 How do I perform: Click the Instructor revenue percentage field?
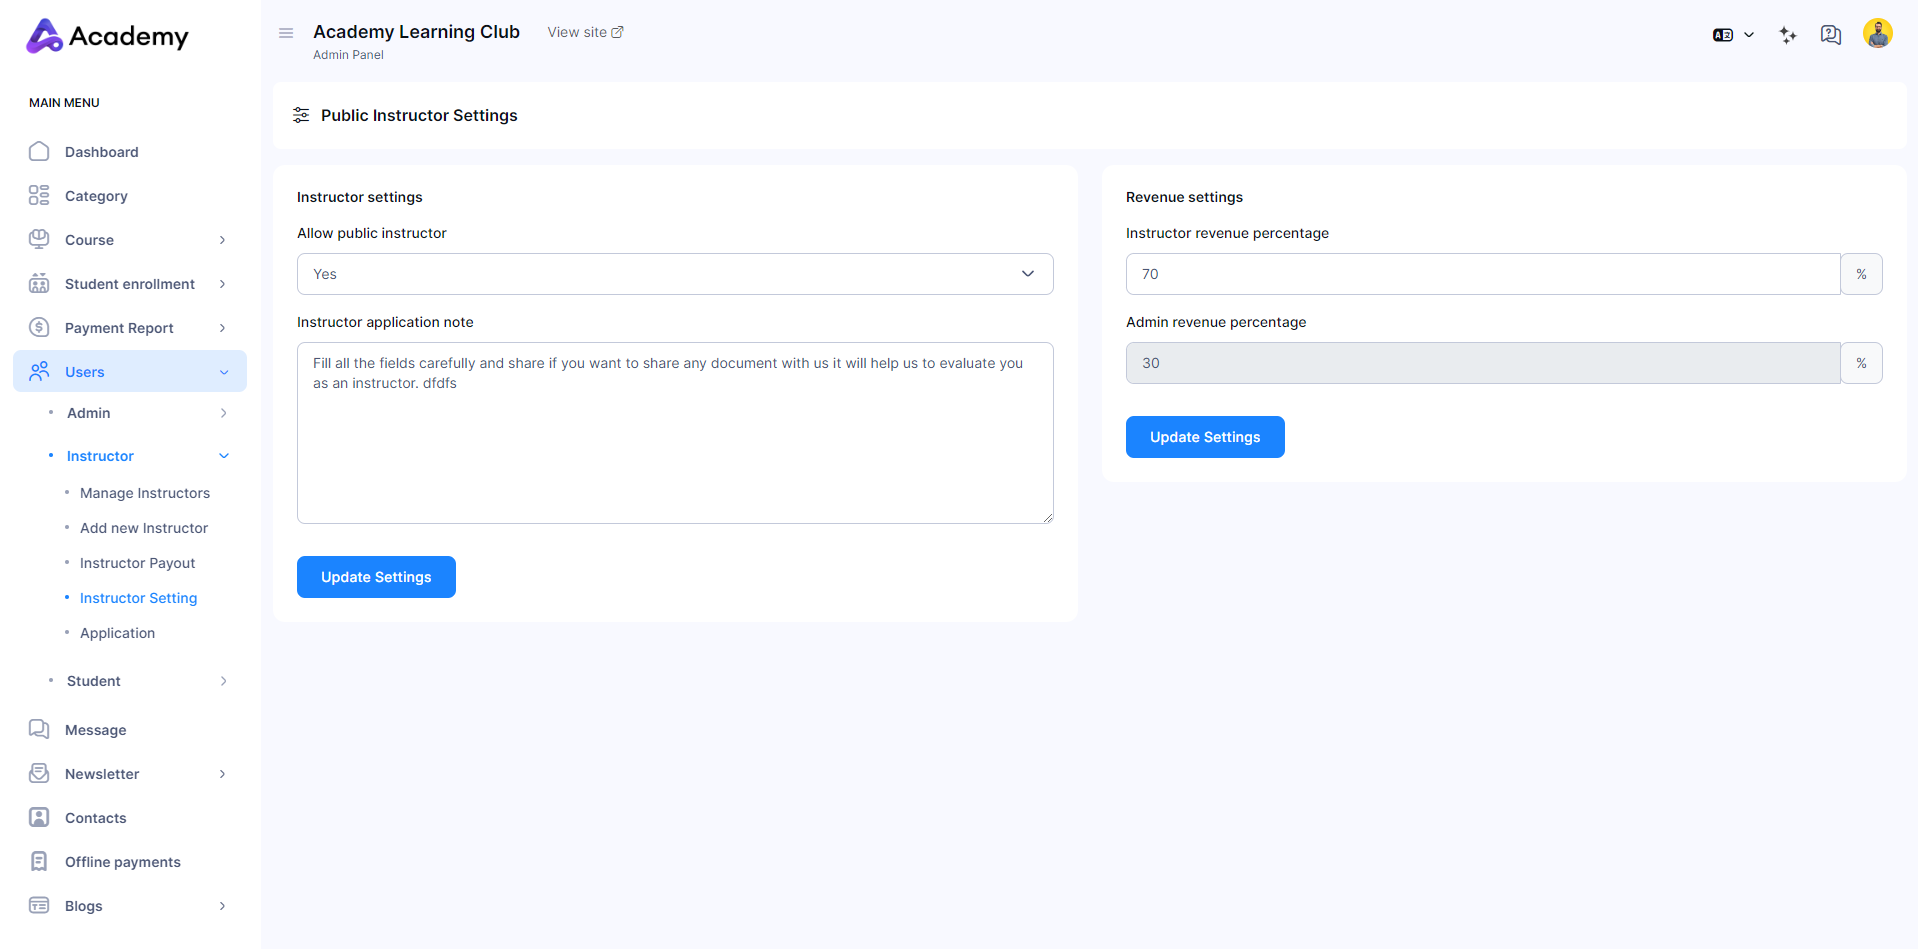pyautogui.click(x=1482, y=274)
